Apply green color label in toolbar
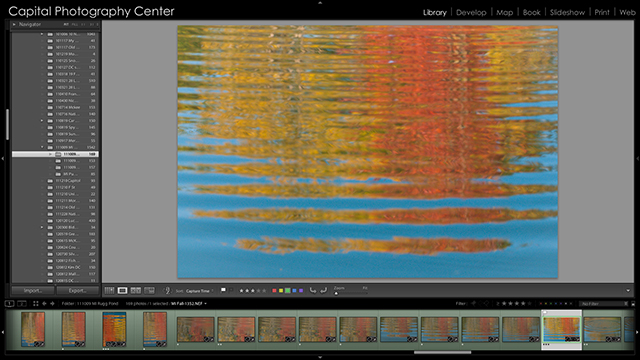Viewport: 640px width, 360px height. pyautogui.click(x=287, y=291)
